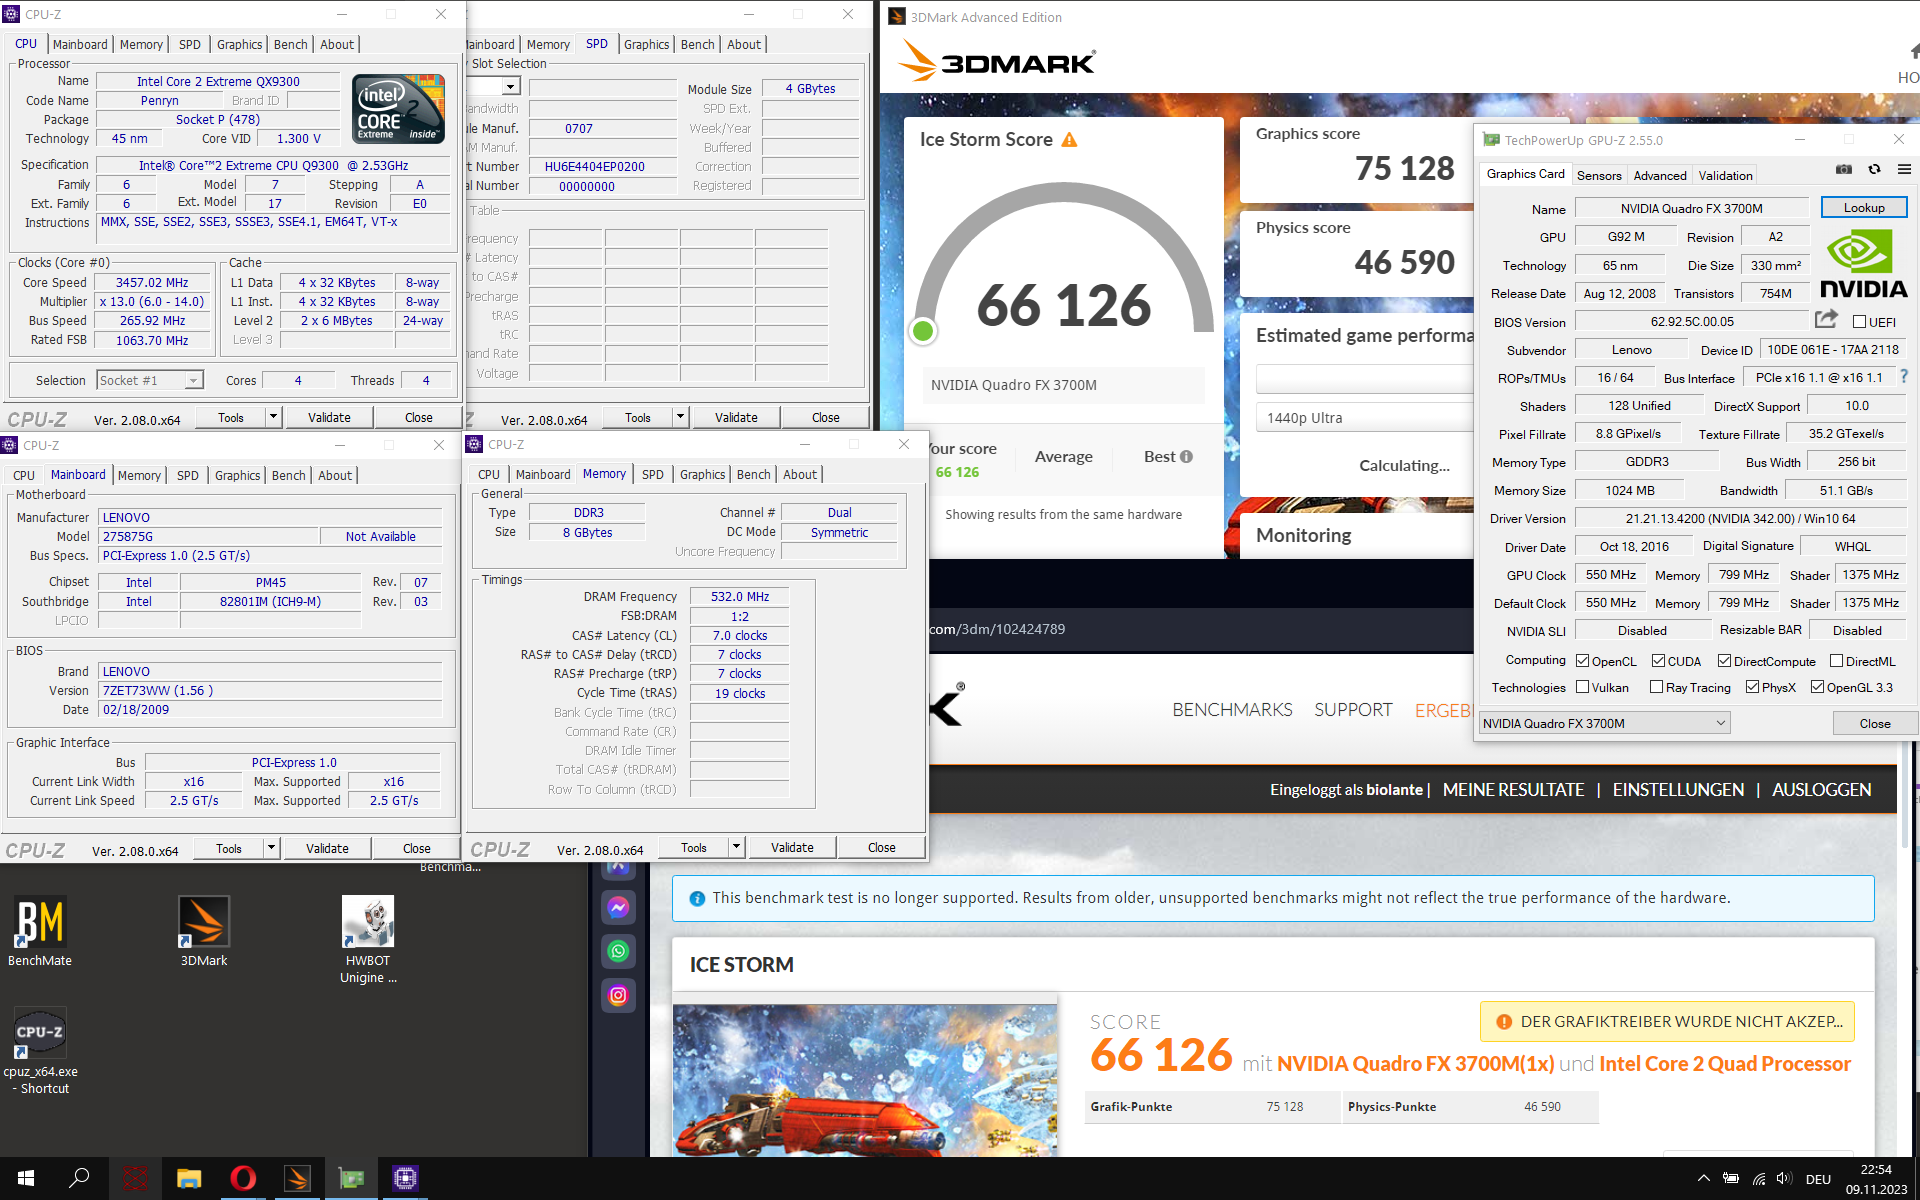The image size is (1920, 1200).
Task: Click the Instagram sidebar icon
Action: point(618,995)
